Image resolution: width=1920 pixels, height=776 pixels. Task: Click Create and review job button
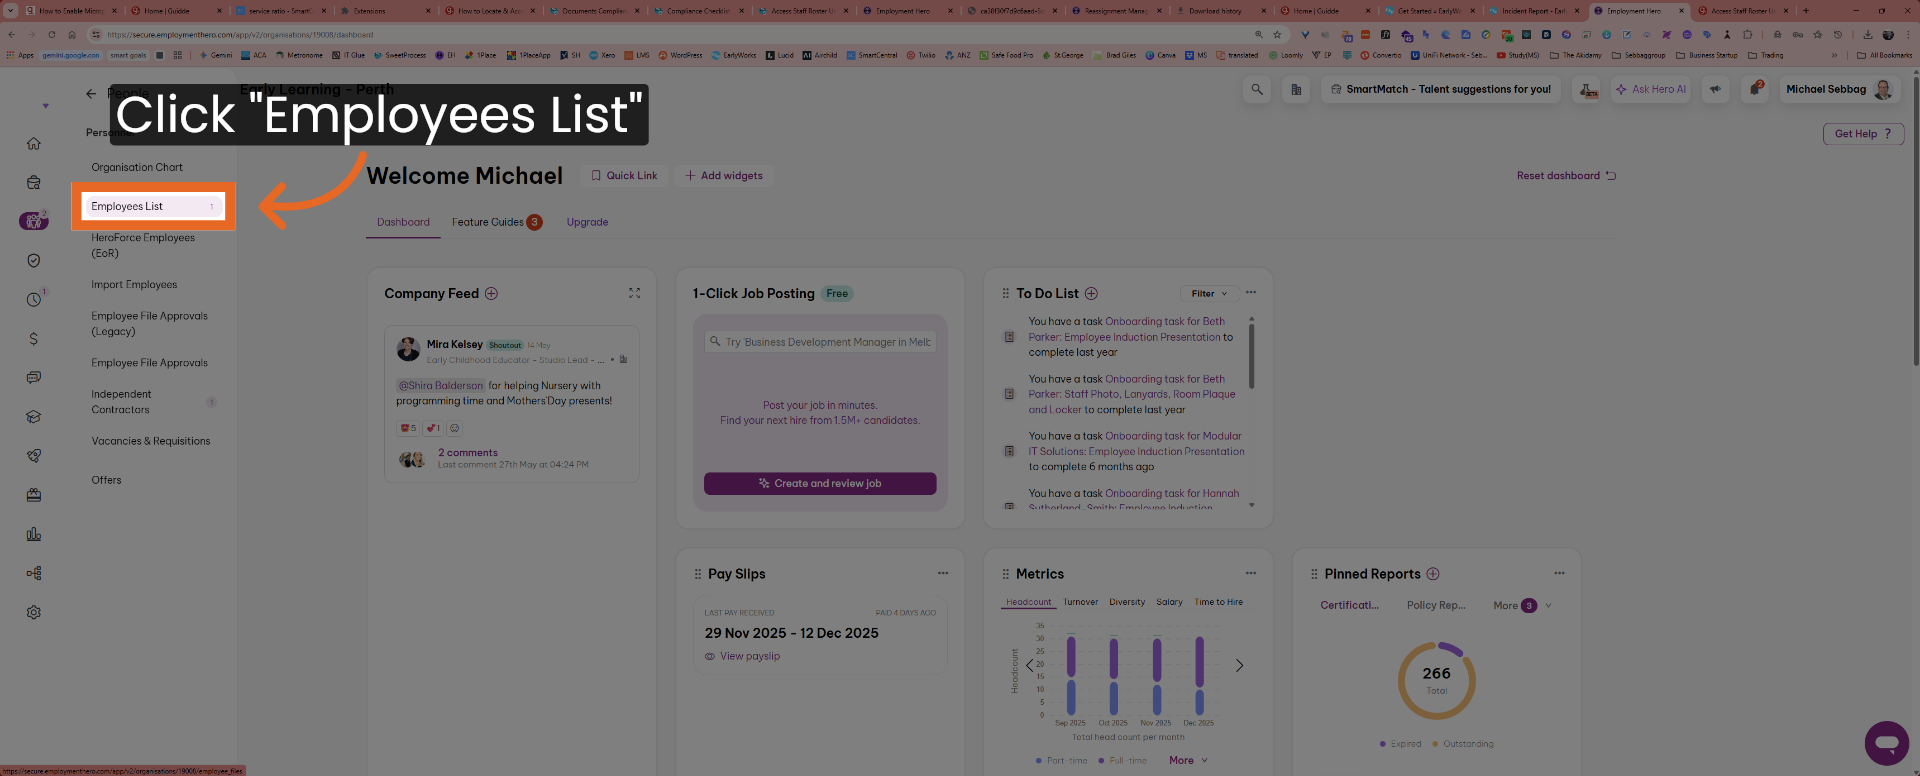point(820,483)
